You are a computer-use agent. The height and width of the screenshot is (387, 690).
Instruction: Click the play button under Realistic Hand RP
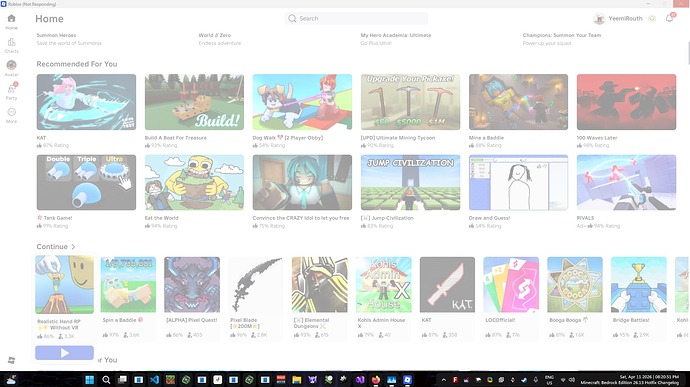[64, 353]
